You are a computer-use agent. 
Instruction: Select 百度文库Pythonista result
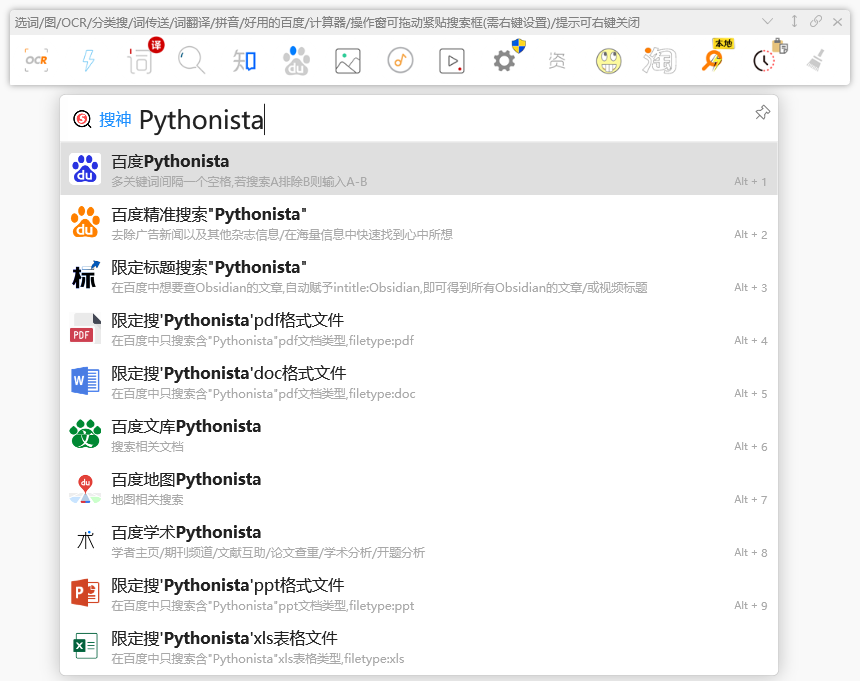419,434
